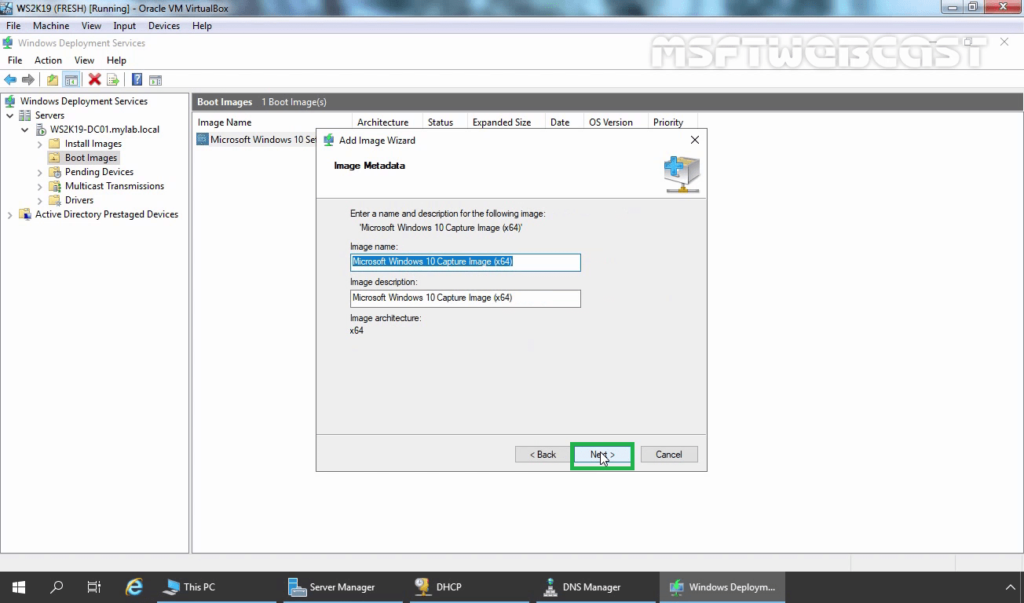The image size is (1024, 603).
Task: Click the Image description text field
Action: point(465,299)
